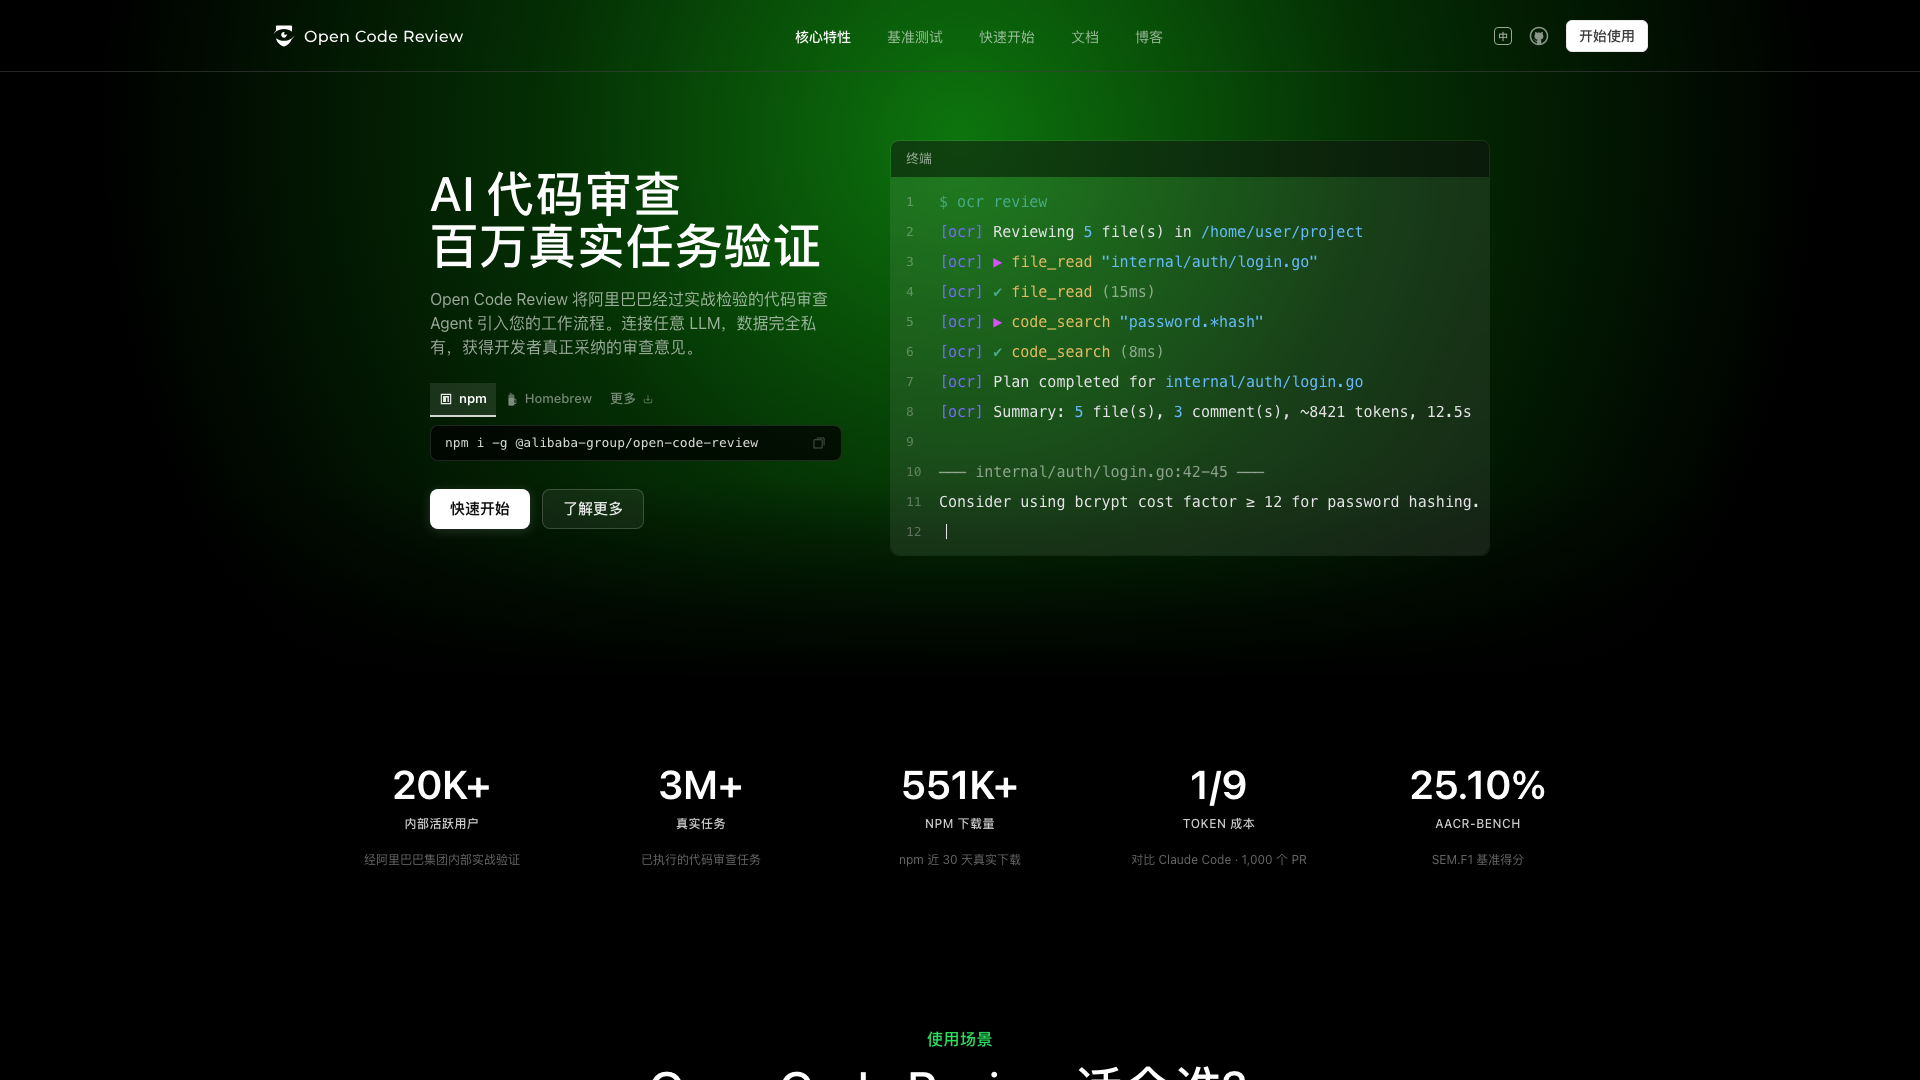This screenshot has height=1080, width=1920.
Task: Open the 核心特性 nav item
Action: pos(823,37)
